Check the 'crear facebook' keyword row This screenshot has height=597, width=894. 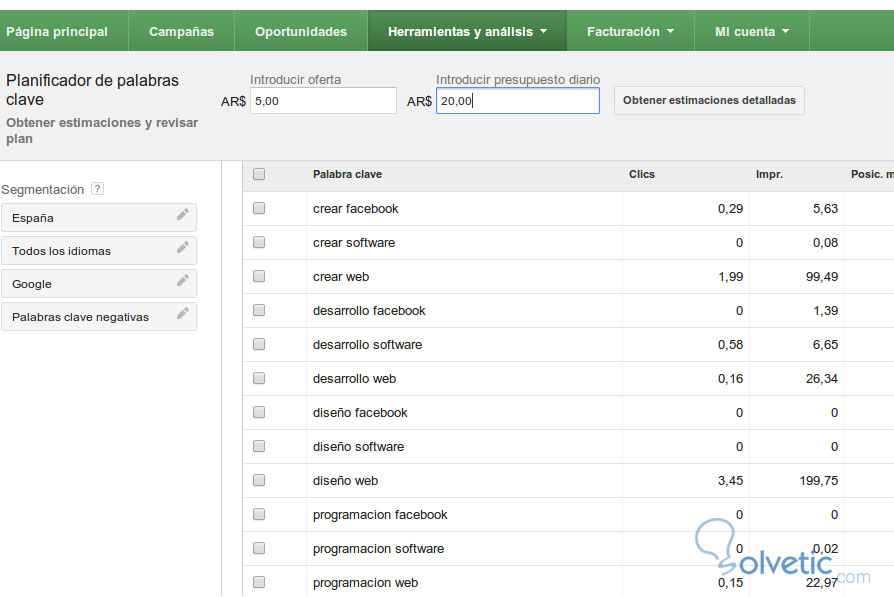tap(259, 208)
